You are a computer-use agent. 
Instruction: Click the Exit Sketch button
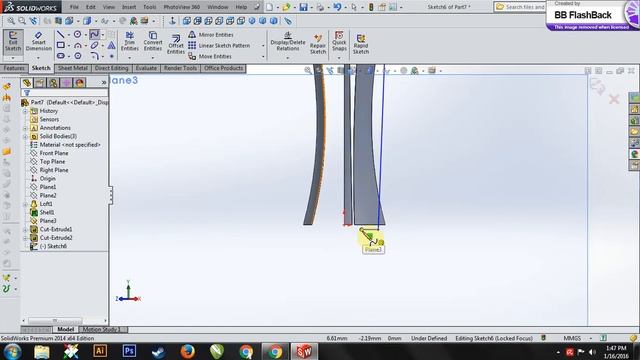pos(13,42)
